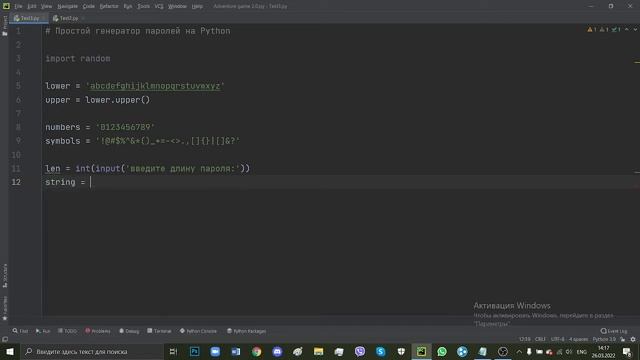Viewport: 640px width, 360px height.
Task: Open Windows Security shield on the taskbar
Action: [x=401, y=351]
